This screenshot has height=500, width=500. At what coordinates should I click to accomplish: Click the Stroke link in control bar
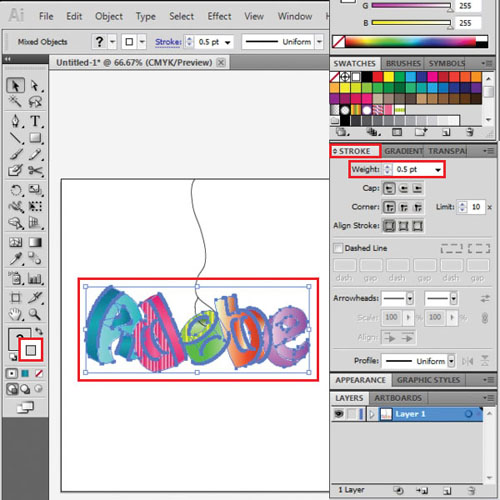tap(168, 42)
